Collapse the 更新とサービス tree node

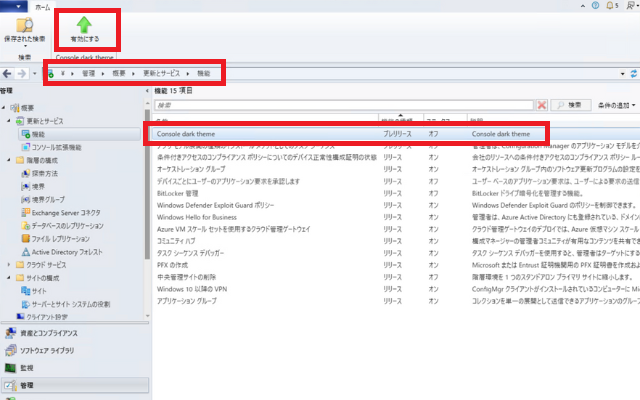pos(10,120)
